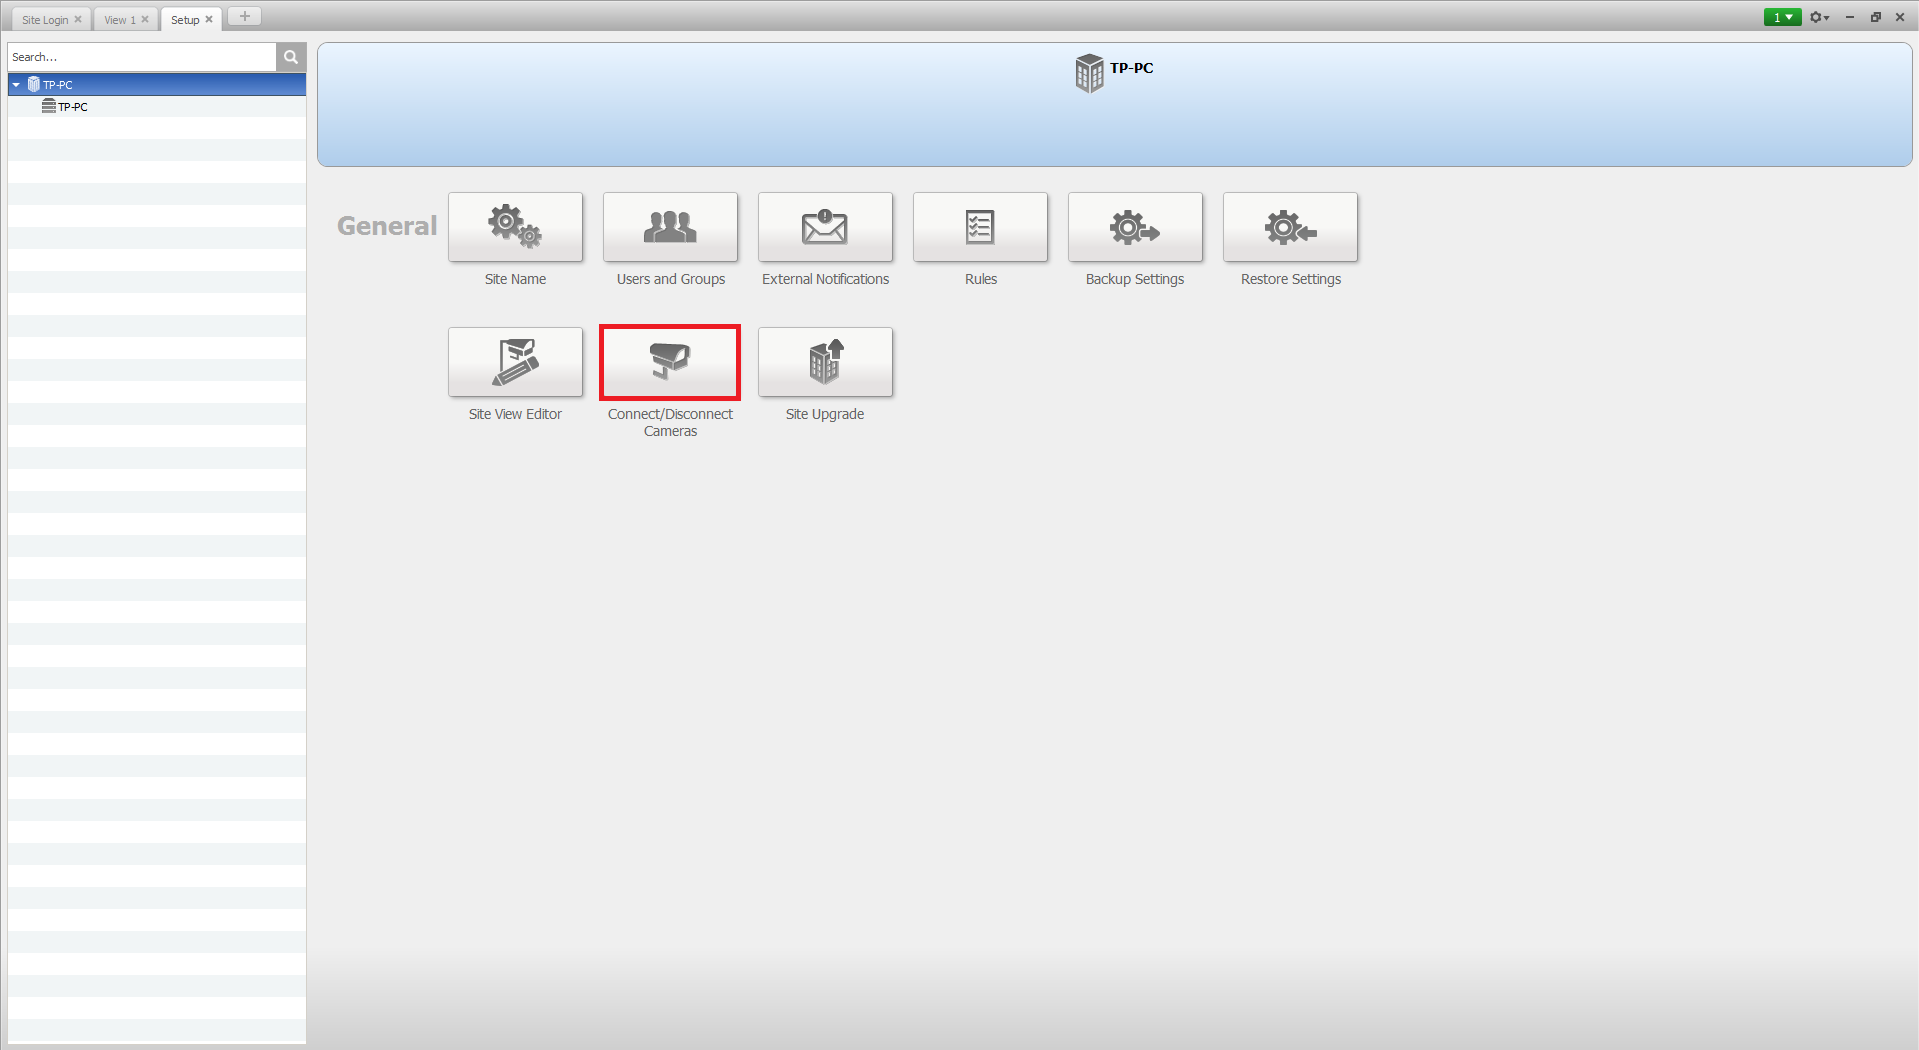Close the Setup tab
The height and width of the screenshot is (1050, 1919).
tap(209, 20)
